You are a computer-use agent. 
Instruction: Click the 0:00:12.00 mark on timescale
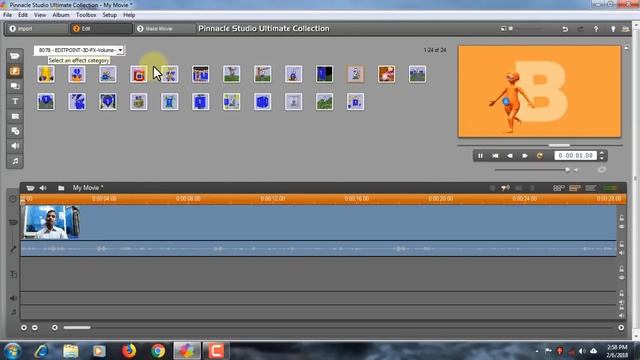[x=273, y=199]
